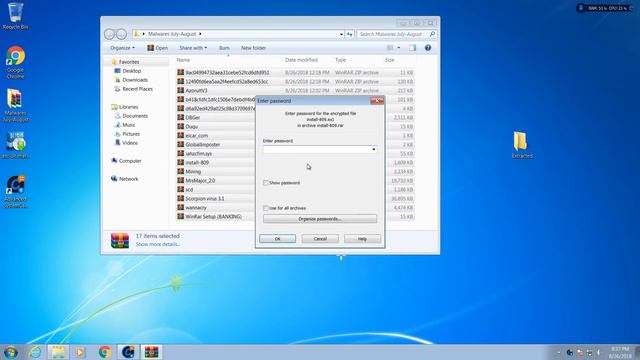Click the taskbar clock showing the date
This screenshot has height=360, width=640.
coord(620,352)
